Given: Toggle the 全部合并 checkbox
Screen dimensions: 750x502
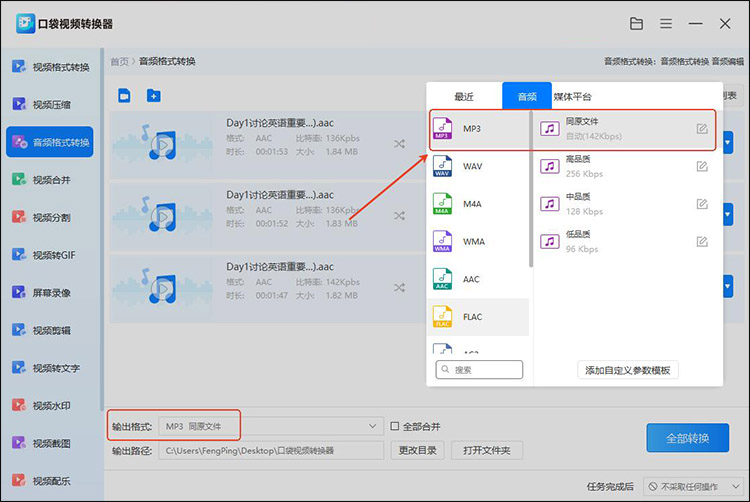Looking at the screenshot, I should [395, 426].
